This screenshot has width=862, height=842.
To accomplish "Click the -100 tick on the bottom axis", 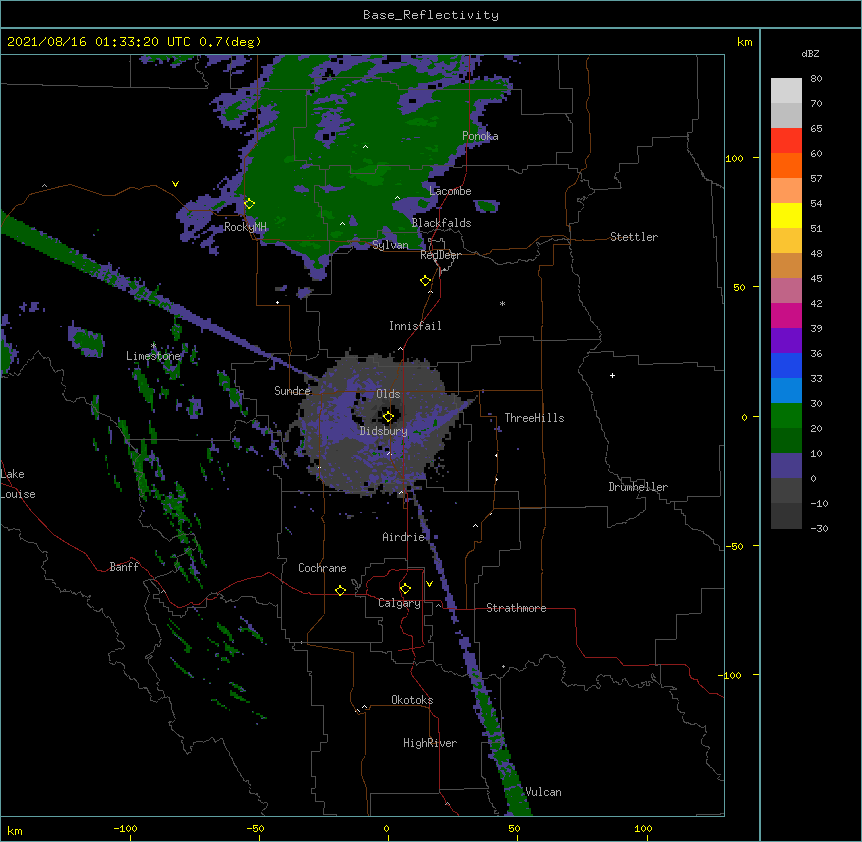I will pos(125,828).
